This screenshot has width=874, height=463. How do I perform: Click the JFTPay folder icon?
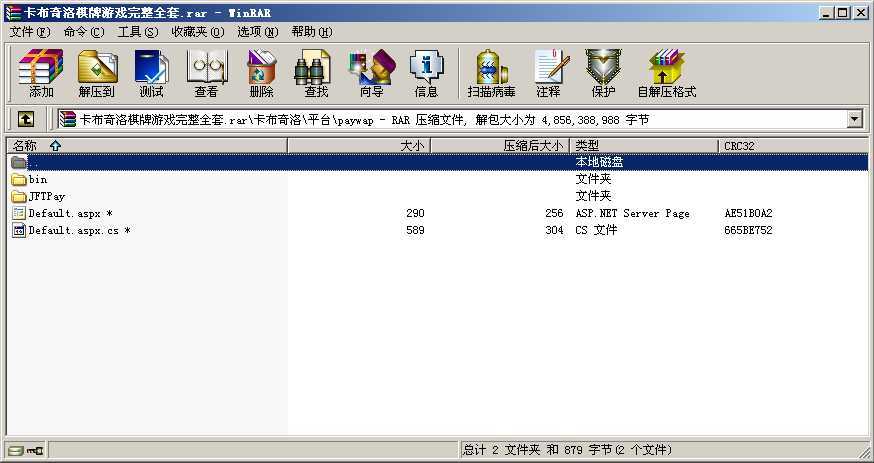pyautogui.click(x=19, y=196)
